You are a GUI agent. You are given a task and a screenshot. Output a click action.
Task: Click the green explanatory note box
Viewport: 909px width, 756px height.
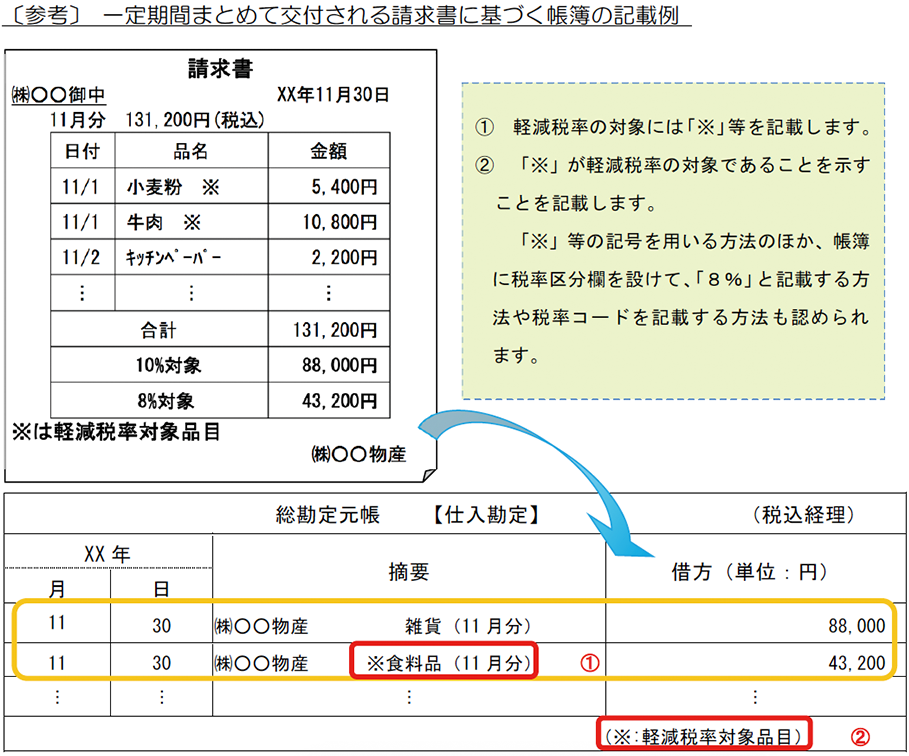672,240
